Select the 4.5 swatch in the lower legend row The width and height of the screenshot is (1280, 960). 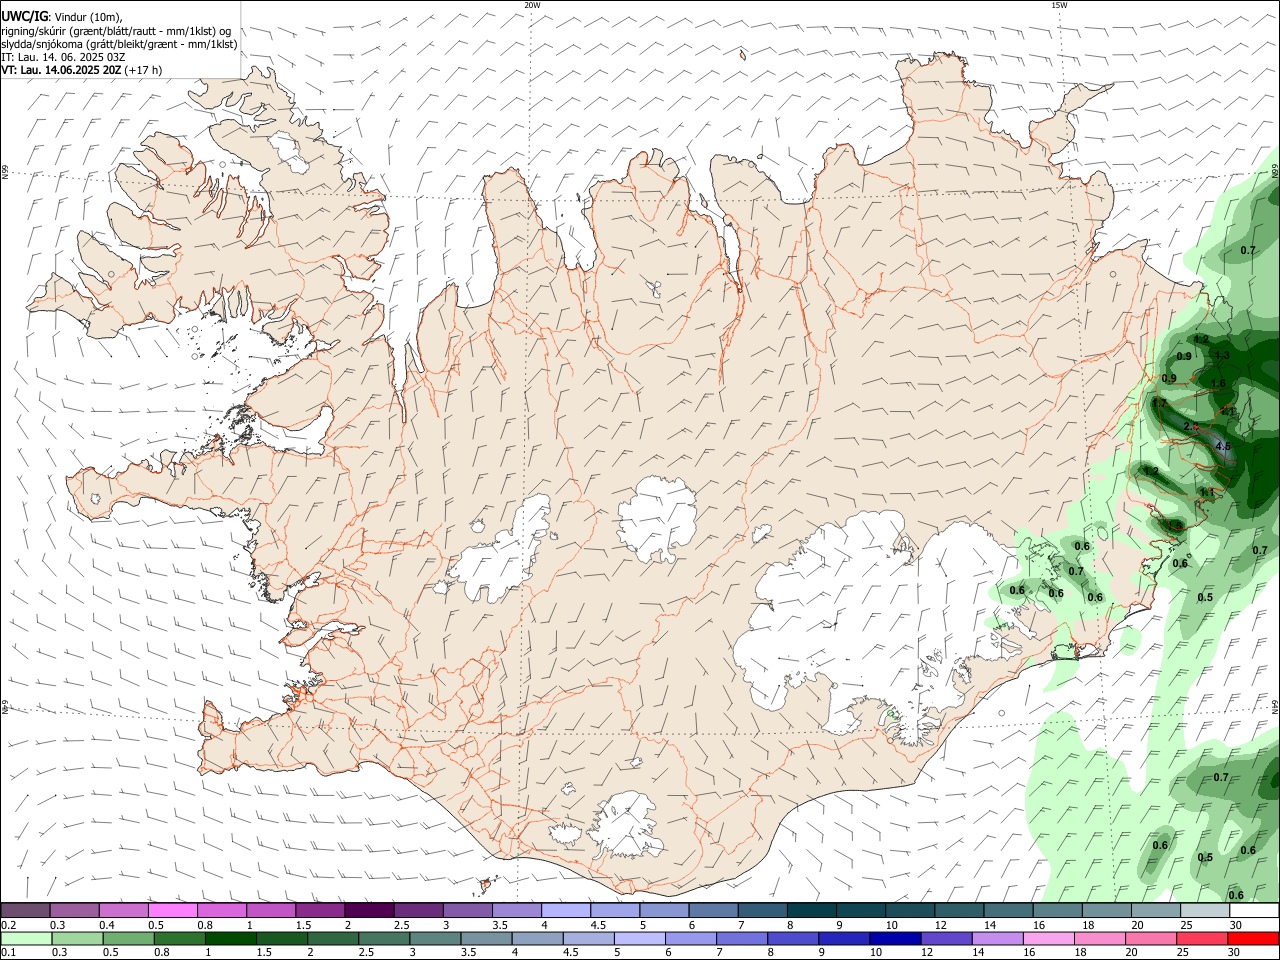point(590,938)
